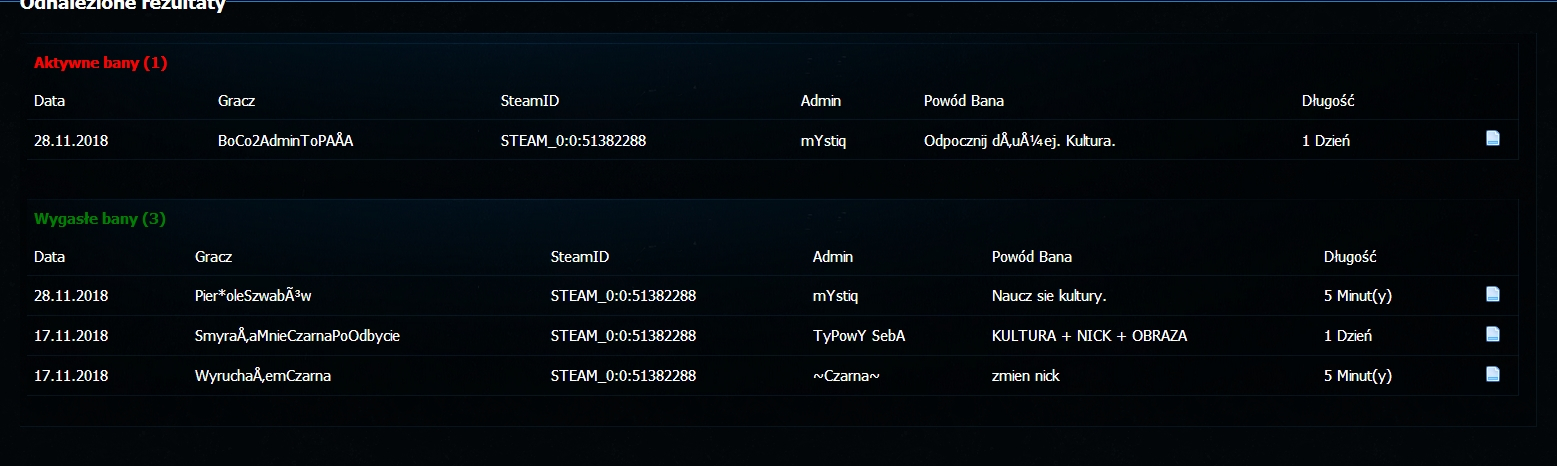Click ban reason 'KULTURA + NICK + OBRAZA'
This screenshot has width=1557, height=466.
1089,336
